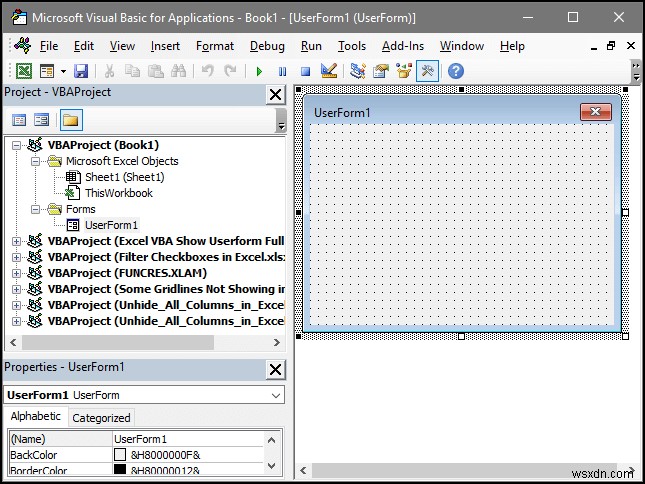Open the Run menu
Image resolution: width=645 pixels, height=484 pixels.
coord(311,46)
